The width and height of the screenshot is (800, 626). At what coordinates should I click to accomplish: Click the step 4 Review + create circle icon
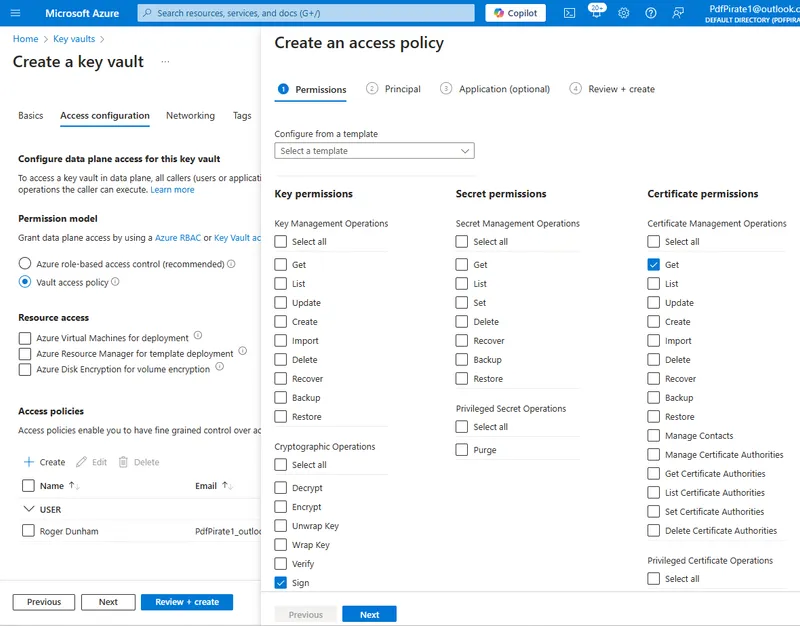coord(576,89)
